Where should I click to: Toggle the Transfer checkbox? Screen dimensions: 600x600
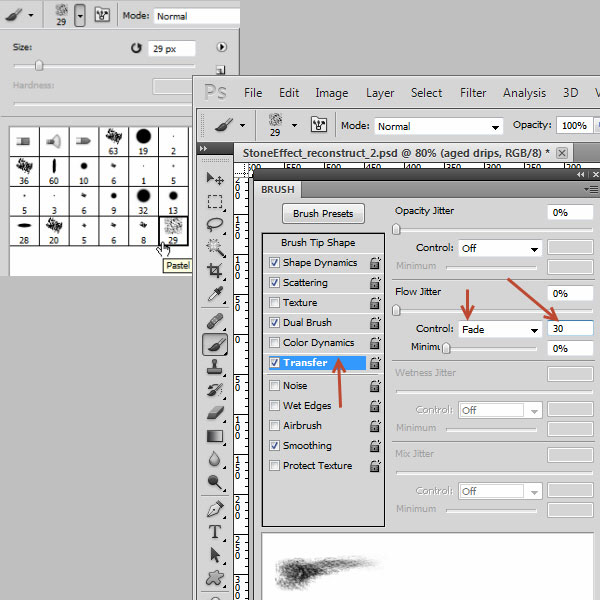tap(274, 362)
